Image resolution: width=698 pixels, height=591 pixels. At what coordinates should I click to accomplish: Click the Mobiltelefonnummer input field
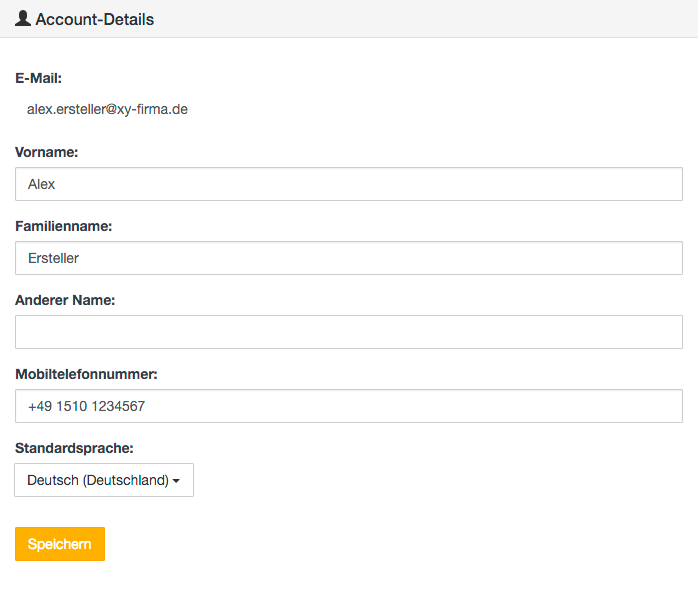point(349,406)
